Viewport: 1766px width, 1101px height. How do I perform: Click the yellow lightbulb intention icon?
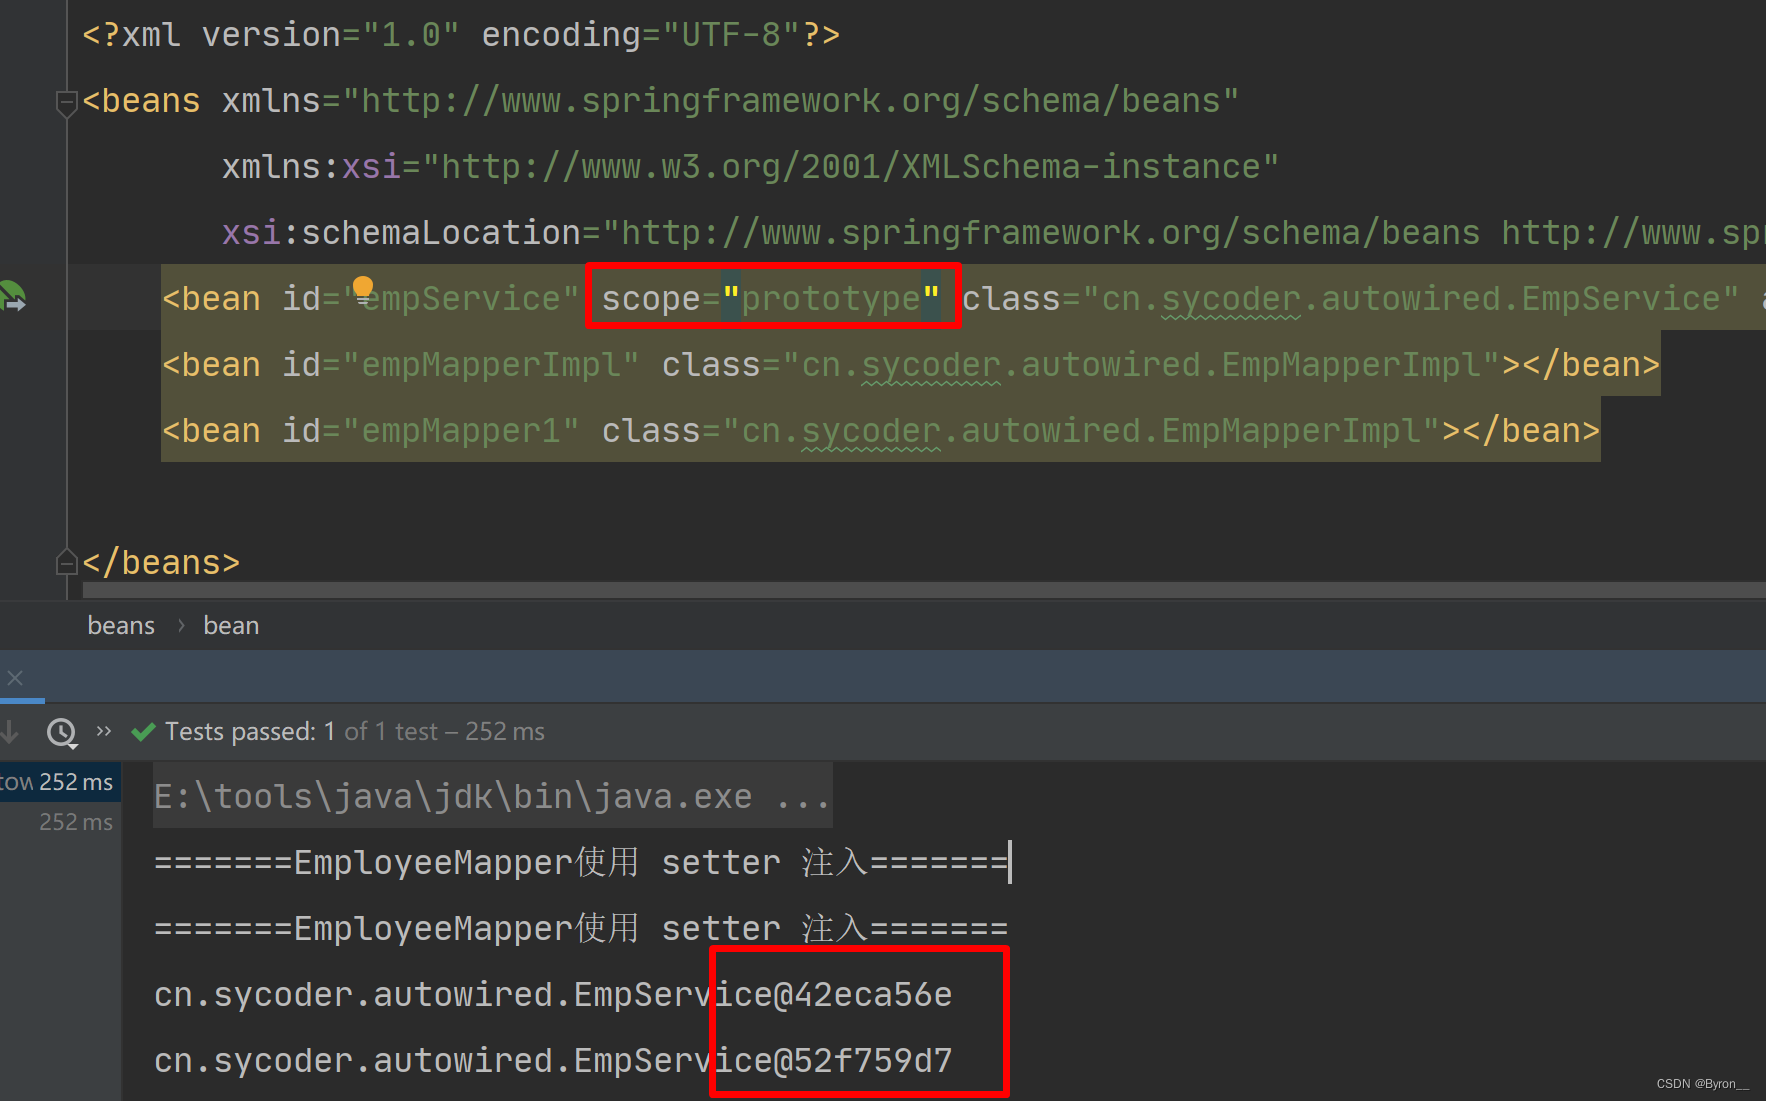pos(363,289)
